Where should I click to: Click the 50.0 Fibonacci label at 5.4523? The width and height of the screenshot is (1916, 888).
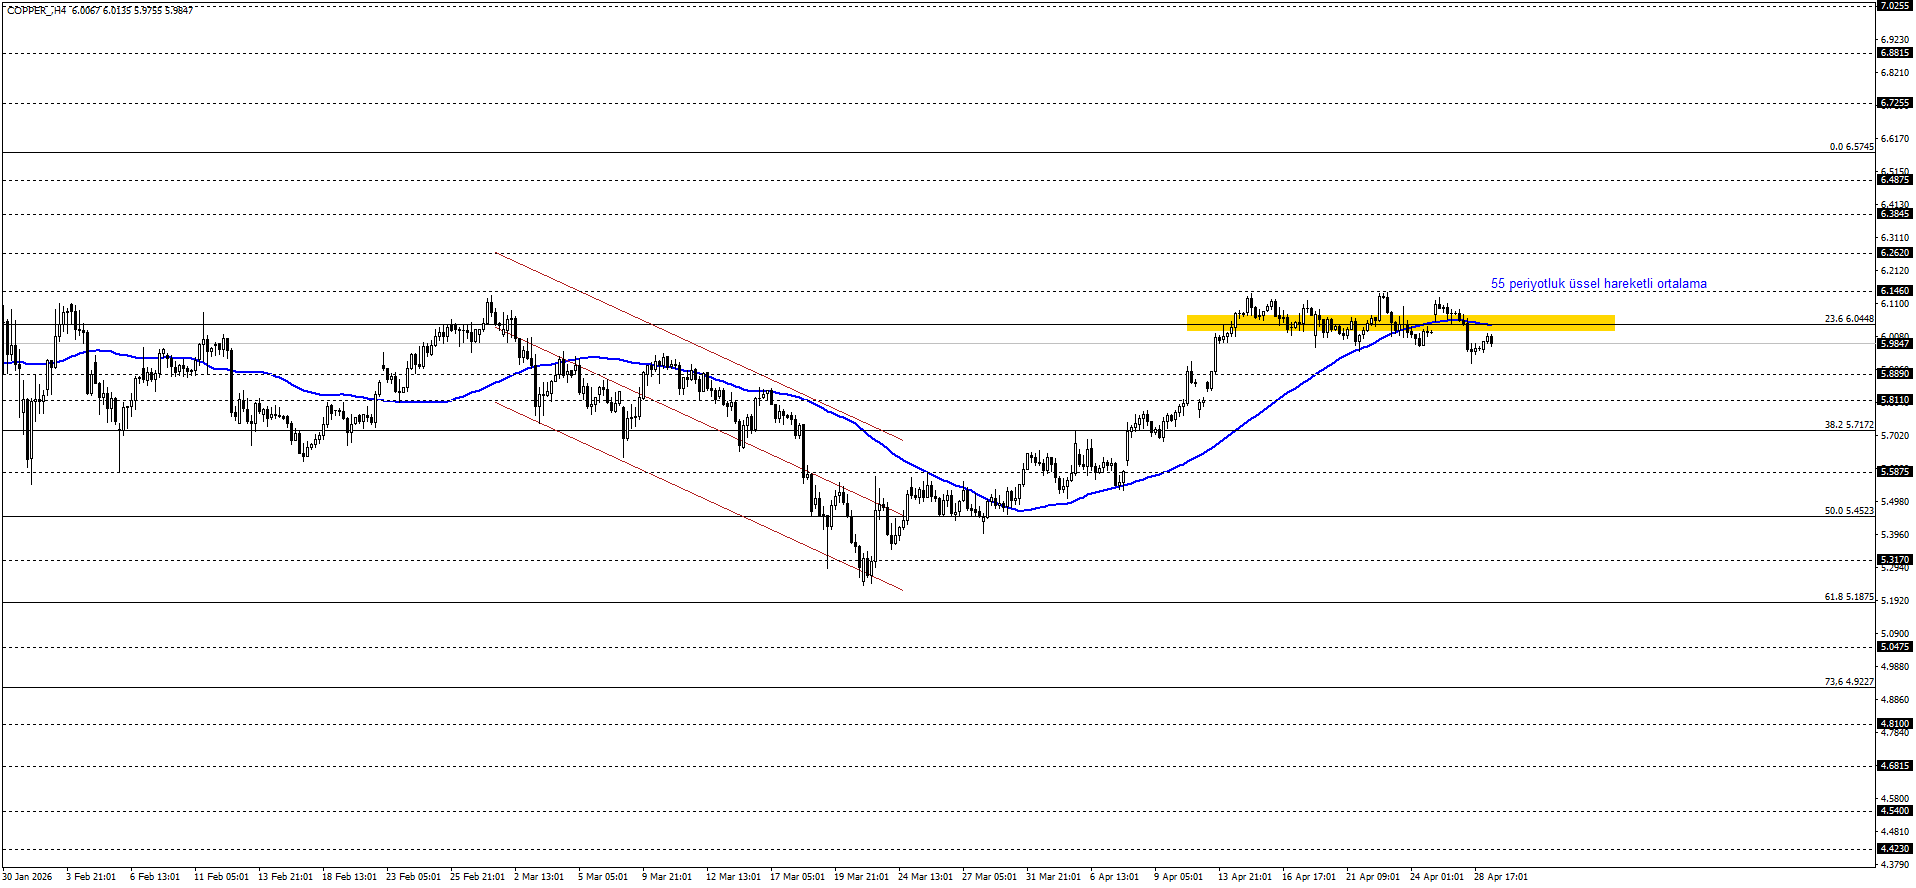coord(1848,511)
